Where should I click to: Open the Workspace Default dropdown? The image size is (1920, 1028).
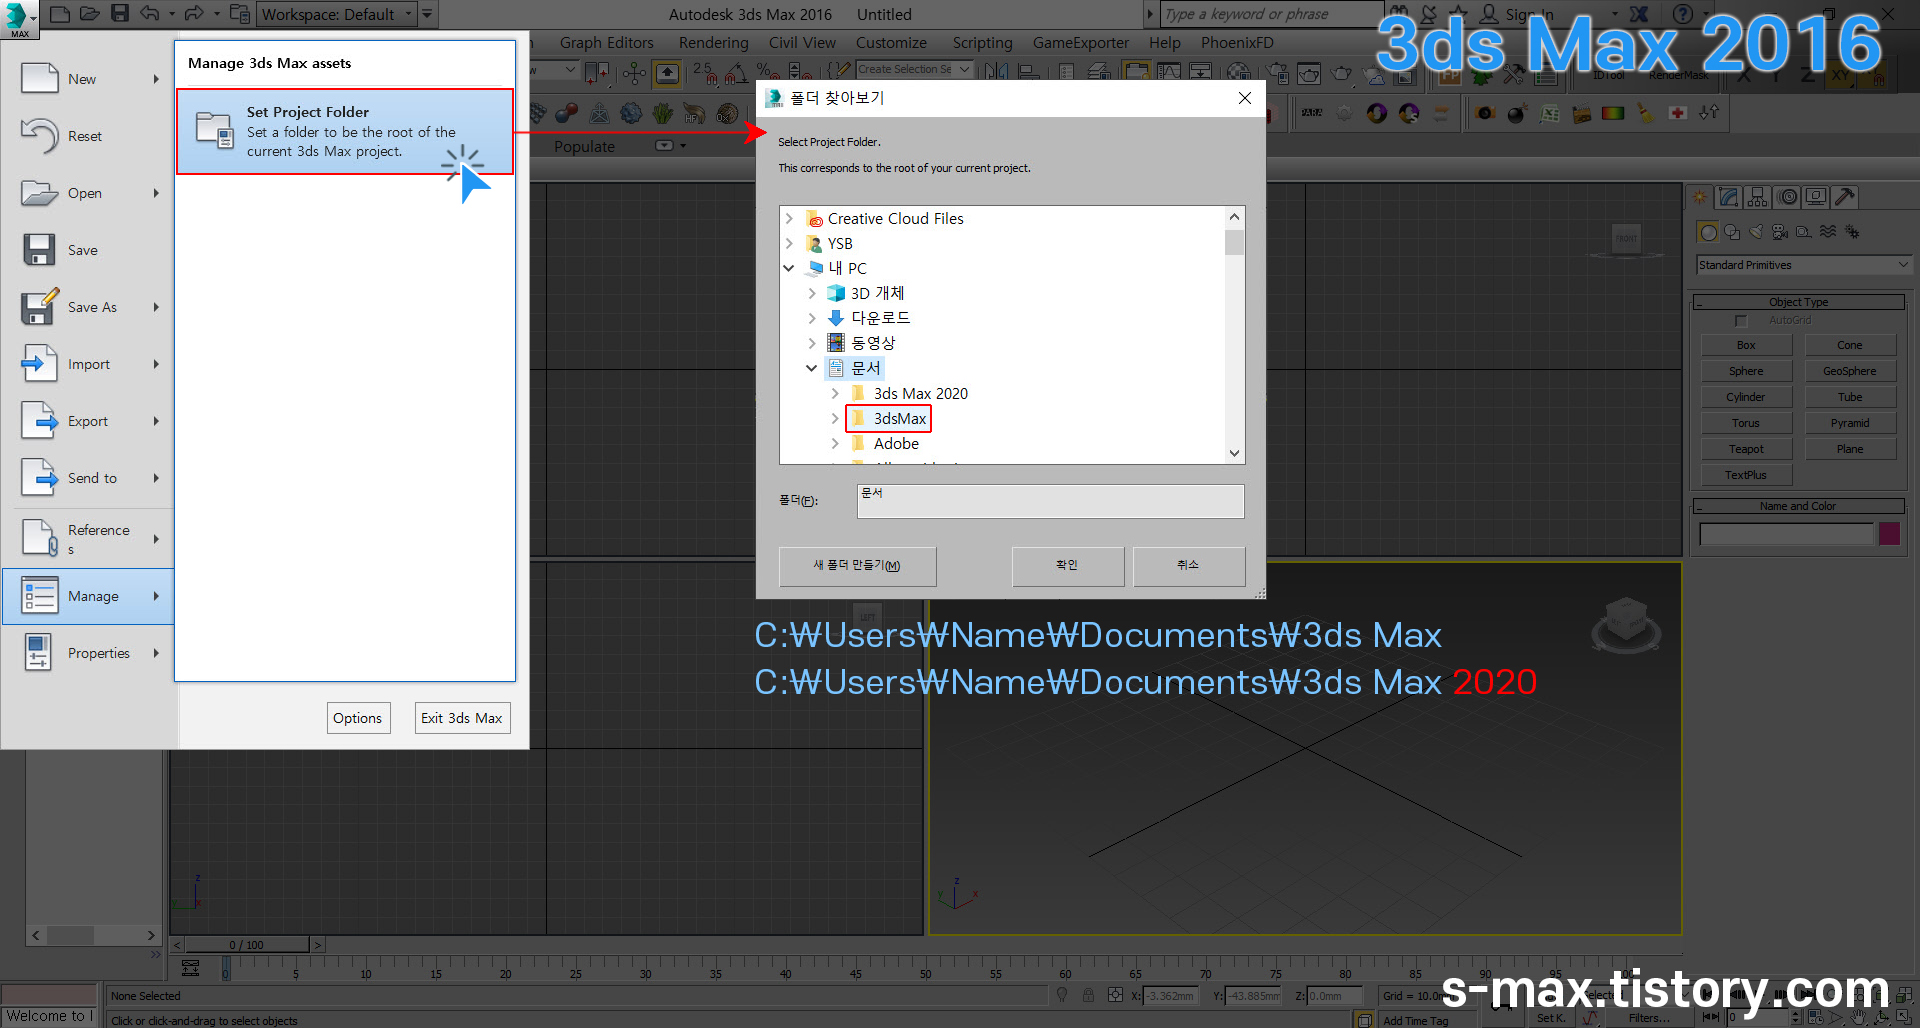(336, 14)
